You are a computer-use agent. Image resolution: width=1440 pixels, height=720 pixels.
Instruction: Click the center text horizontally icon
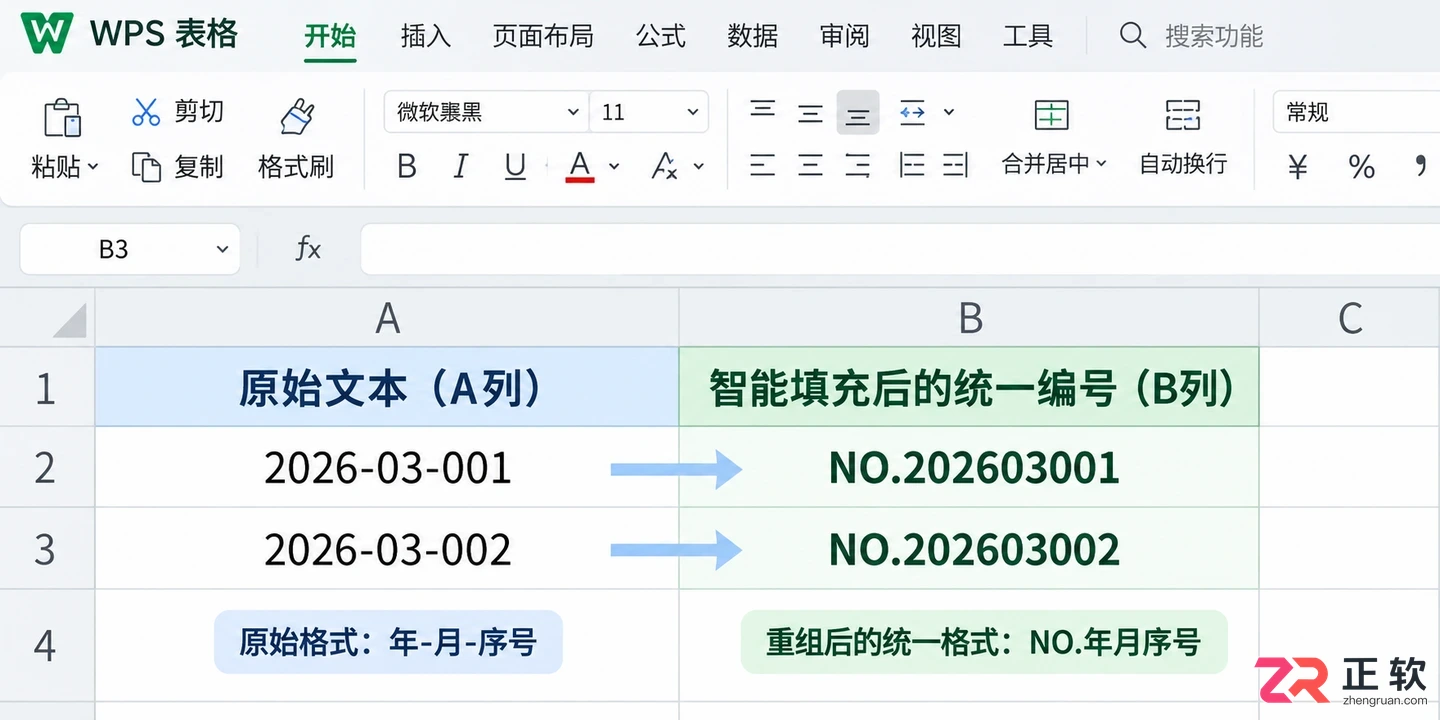(810, 165)
